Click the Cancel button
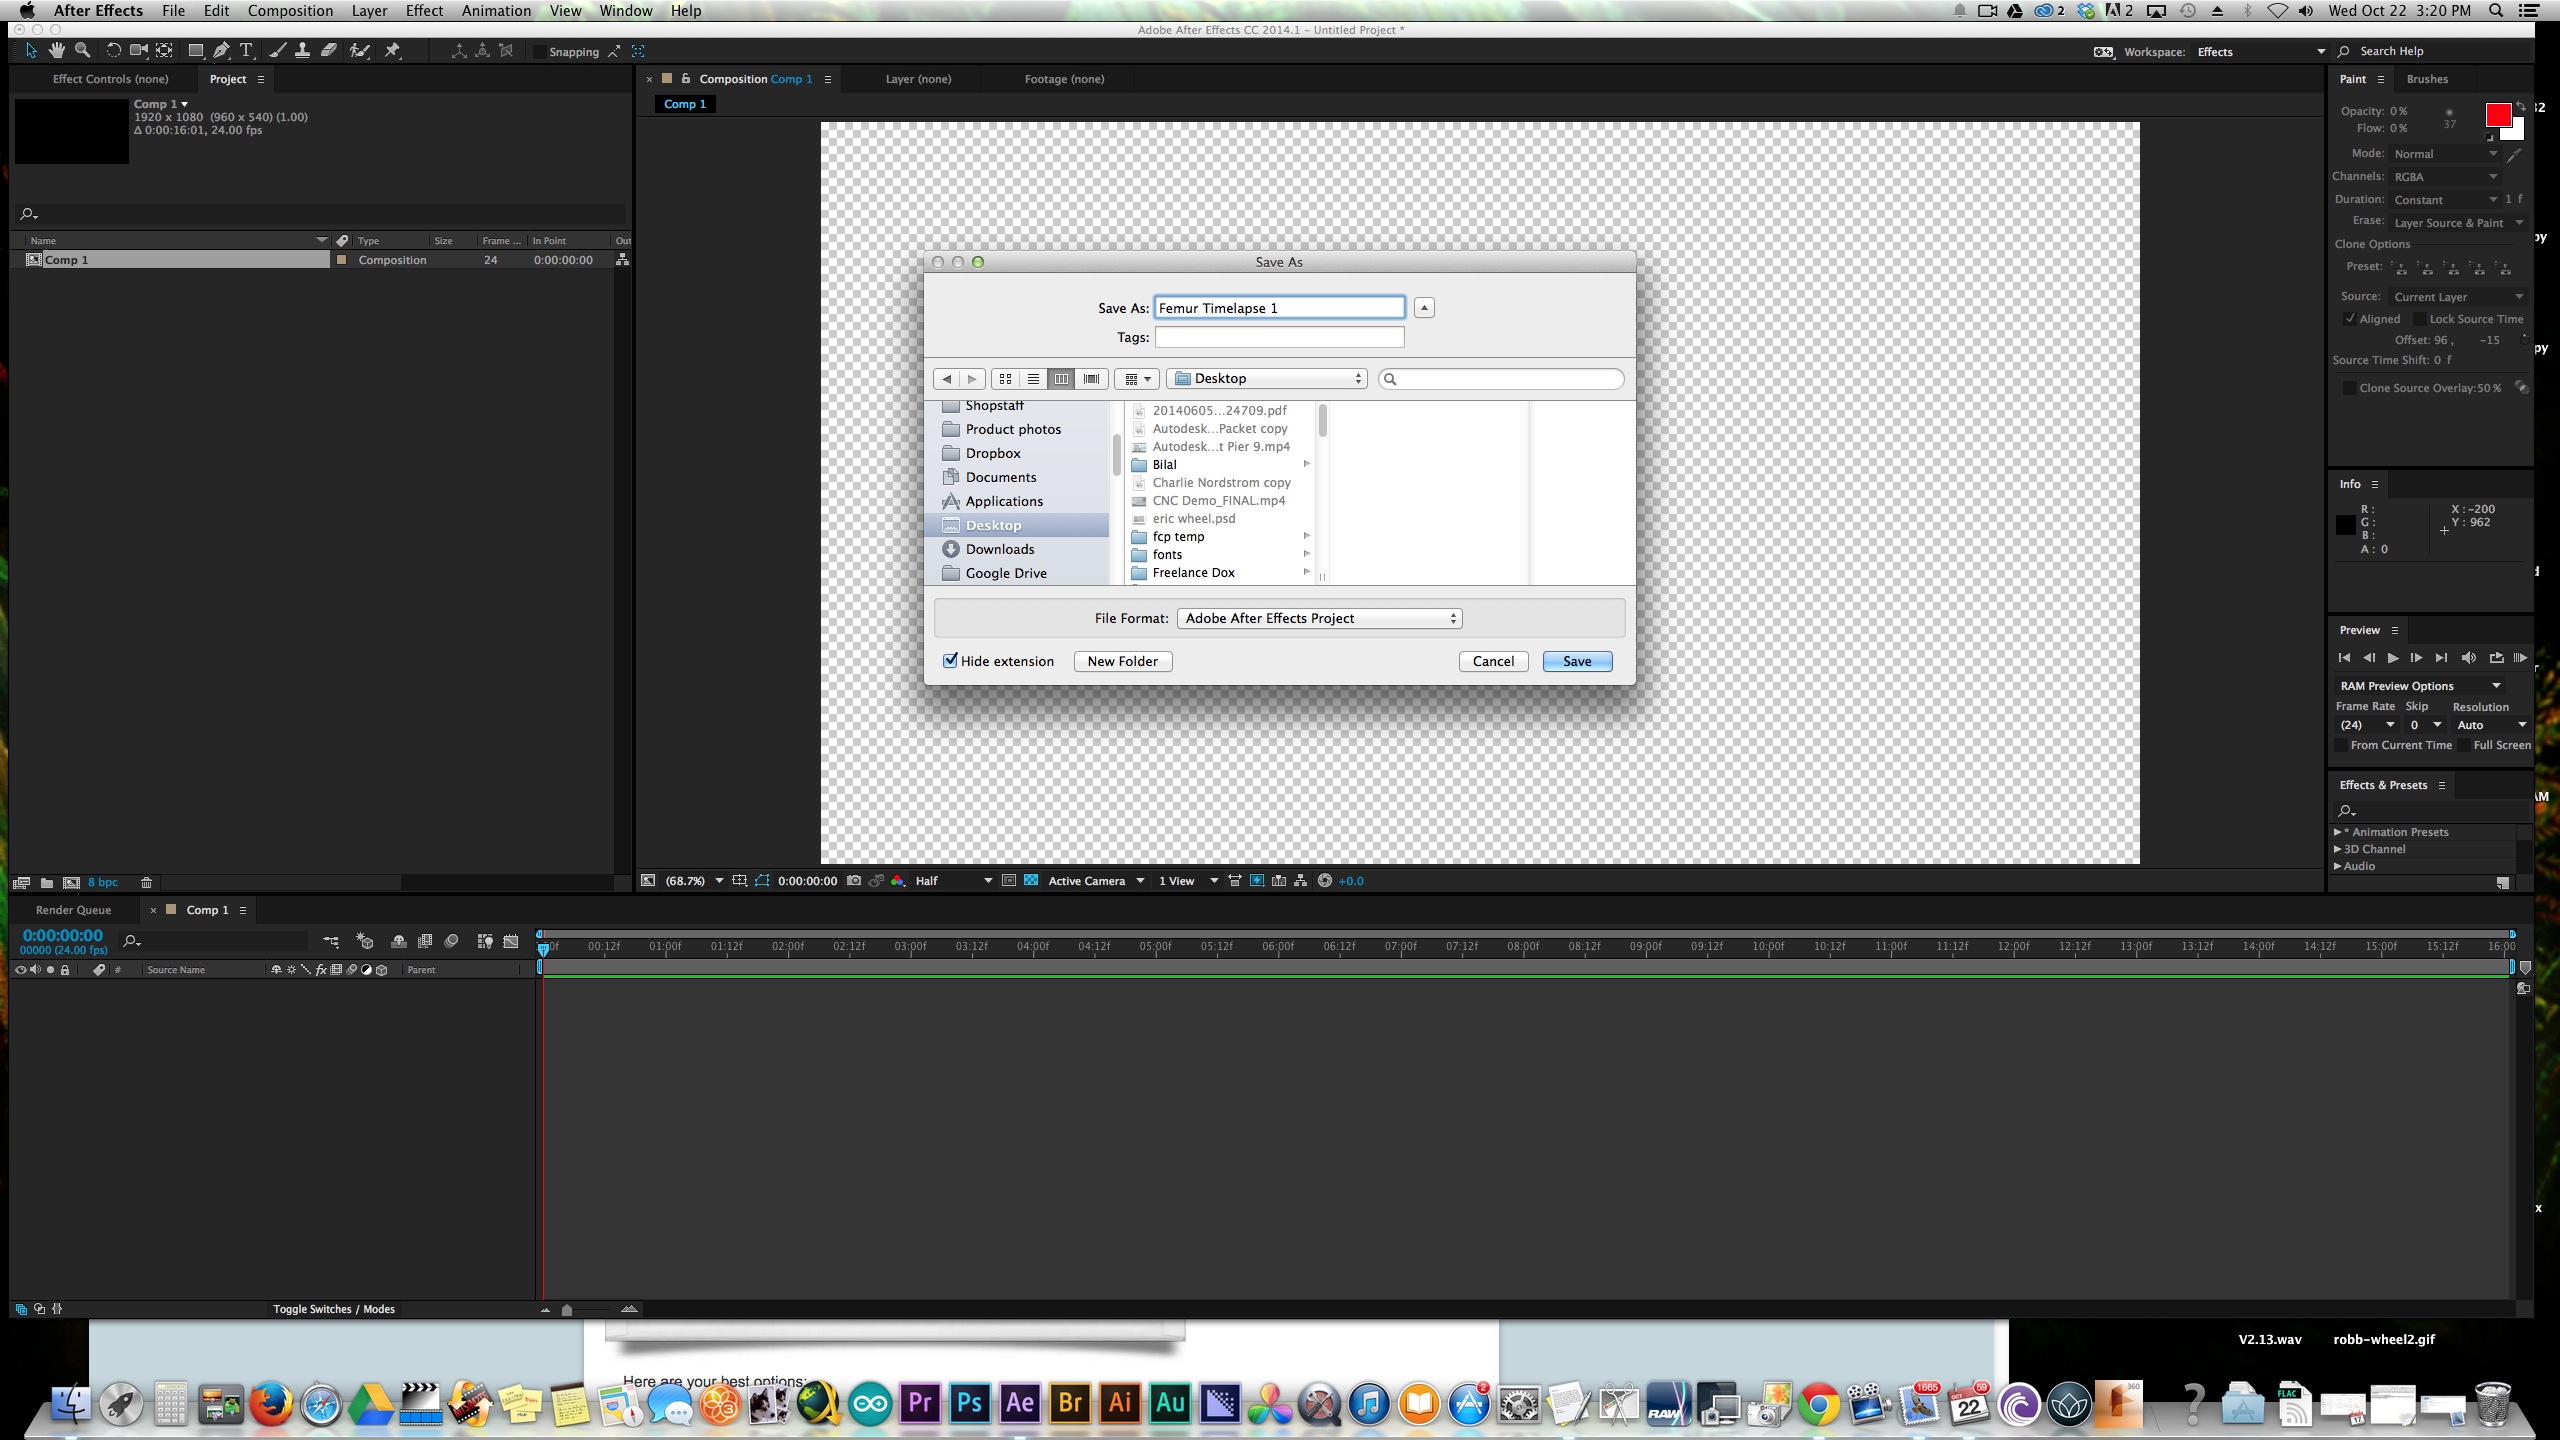The image size is (2560, 1440). 1493,661
